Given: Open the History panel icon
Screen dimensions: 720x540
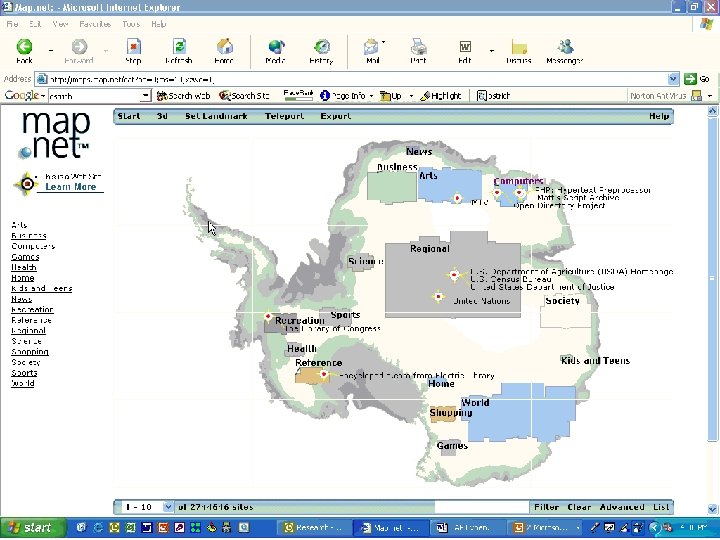Looking at the screenshot, I should pyautogui.click(x=321, y=47).
